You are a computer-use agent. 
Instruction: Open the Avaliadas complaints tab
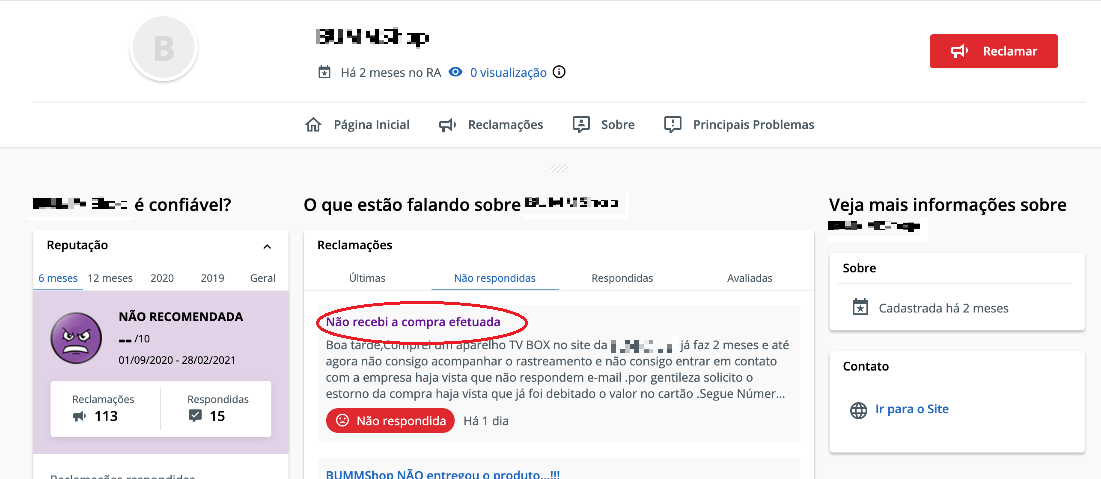(750, 278)
